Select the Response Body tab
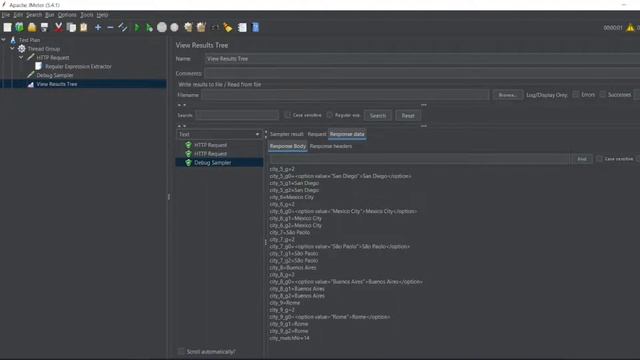 point(288,146)
